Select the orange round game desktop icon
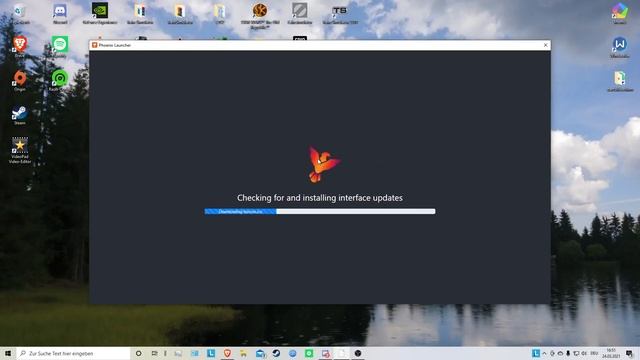Viewport: 640px width, 360px height. click(x=260, y=15)
